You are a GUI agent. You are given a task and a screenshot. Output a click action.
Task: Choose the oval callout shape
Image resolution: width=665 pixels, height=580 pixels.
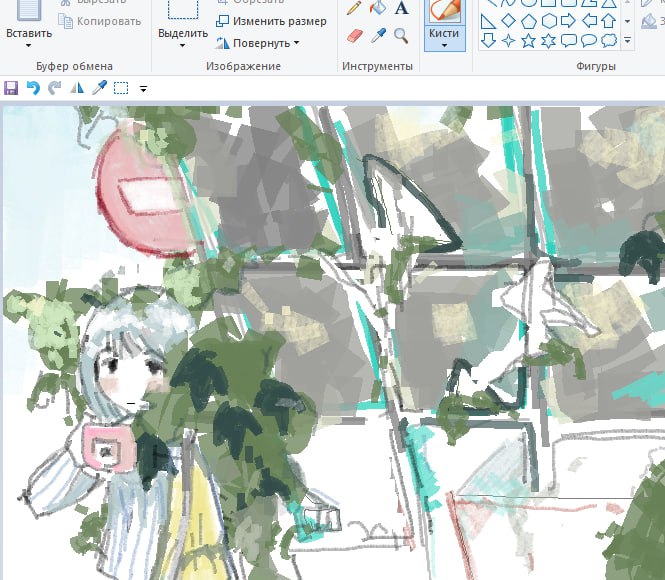coord(589,41)
